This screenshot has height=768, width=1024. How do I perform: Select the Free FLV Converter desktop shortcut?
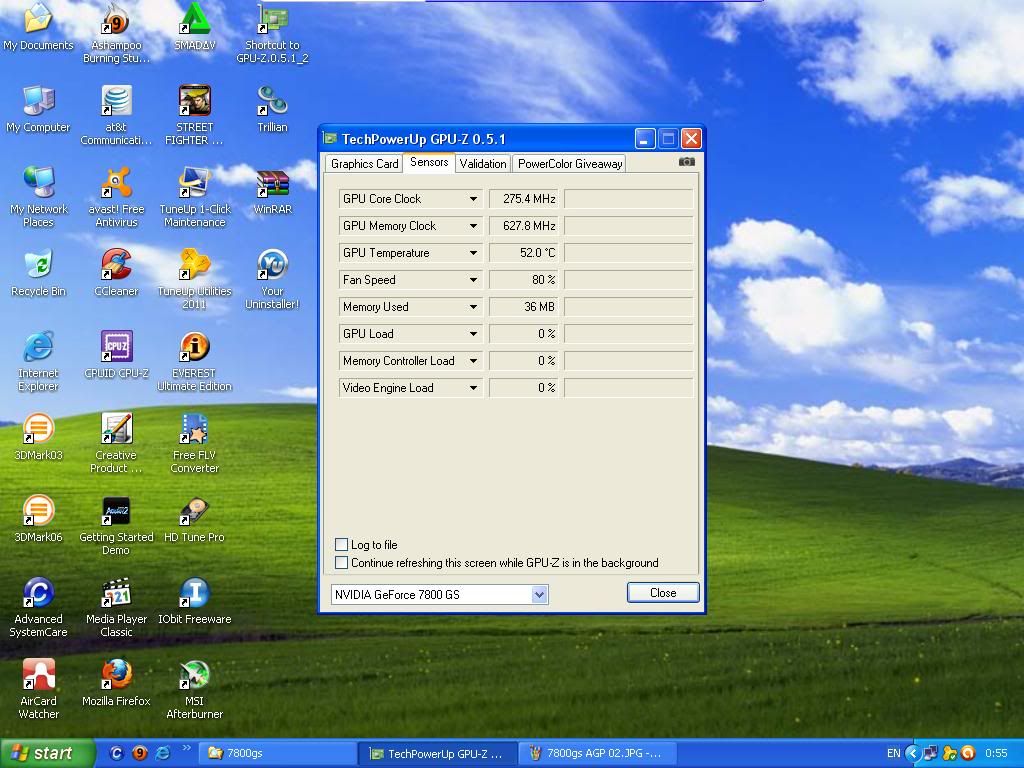point(195,445)
